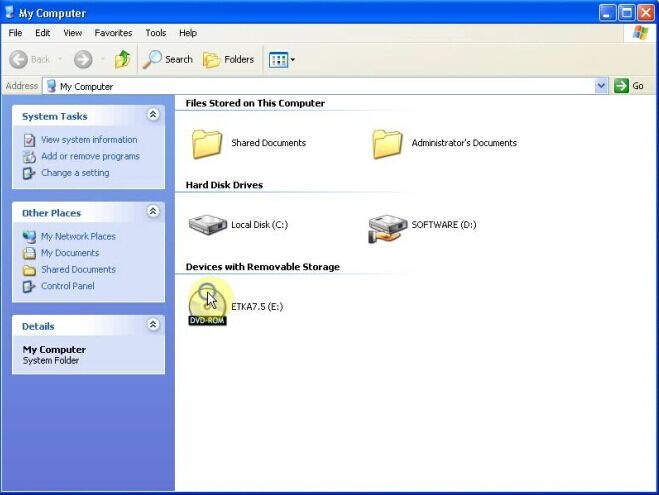Open Administrator's Documents folder icon
Image resolution: width=659 pixels, height=495 pixels.
[x=387, y=143]
